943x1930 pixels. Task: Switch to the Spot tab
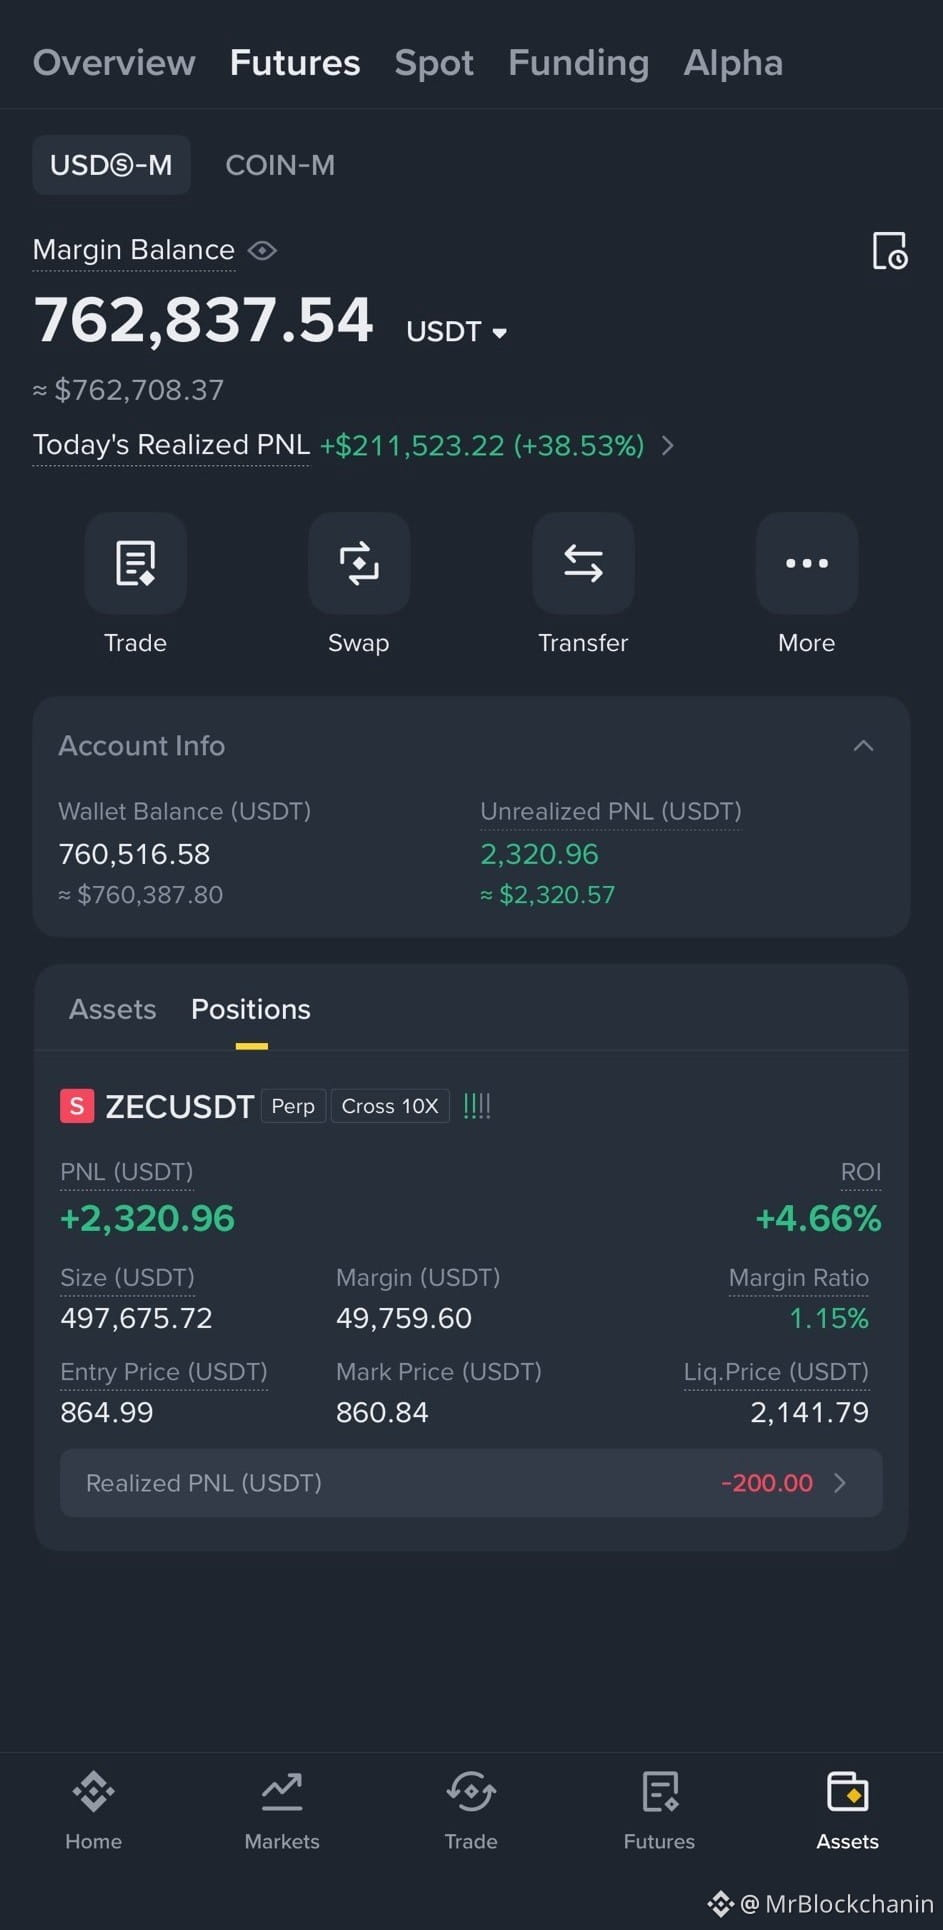click(x=434, y=63)
